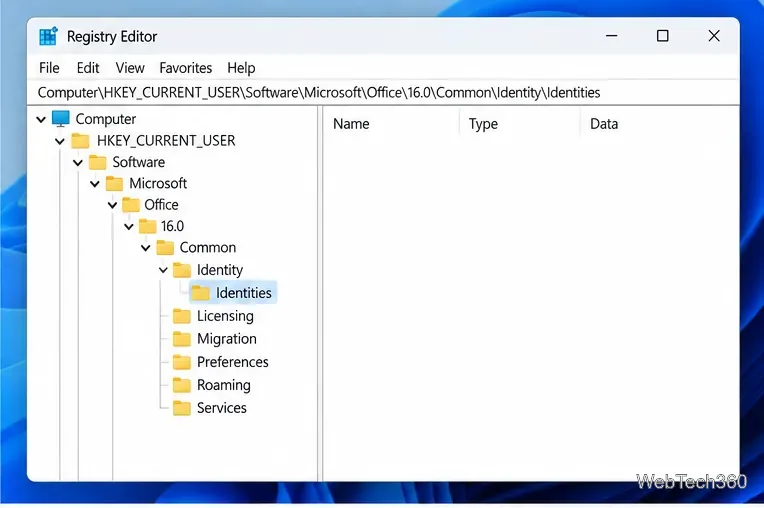Viewport: 764px width, 508px height.
Task: Minimize the Registry Editor window
Action: (x=611, y=36)
